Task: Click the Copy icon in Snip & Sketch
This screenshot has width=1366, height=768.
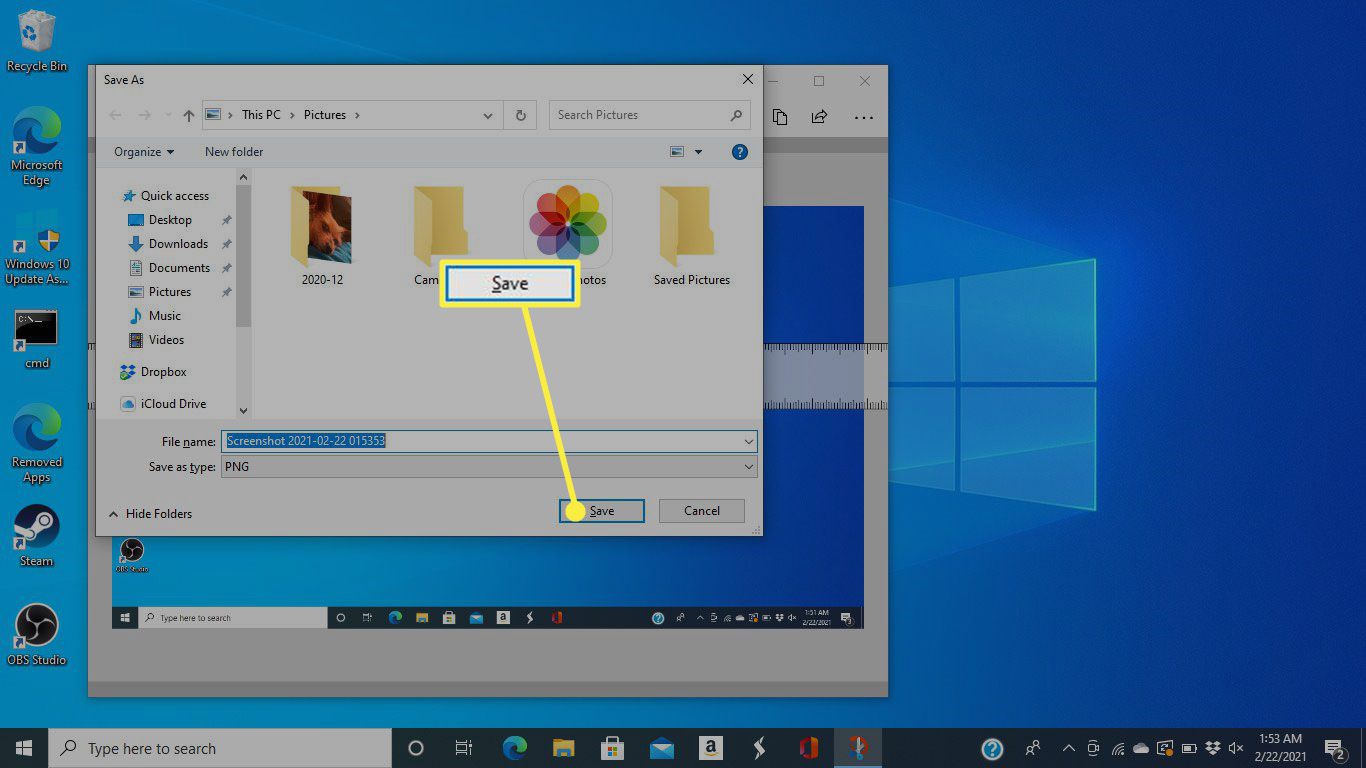Action: pos(780,117)
